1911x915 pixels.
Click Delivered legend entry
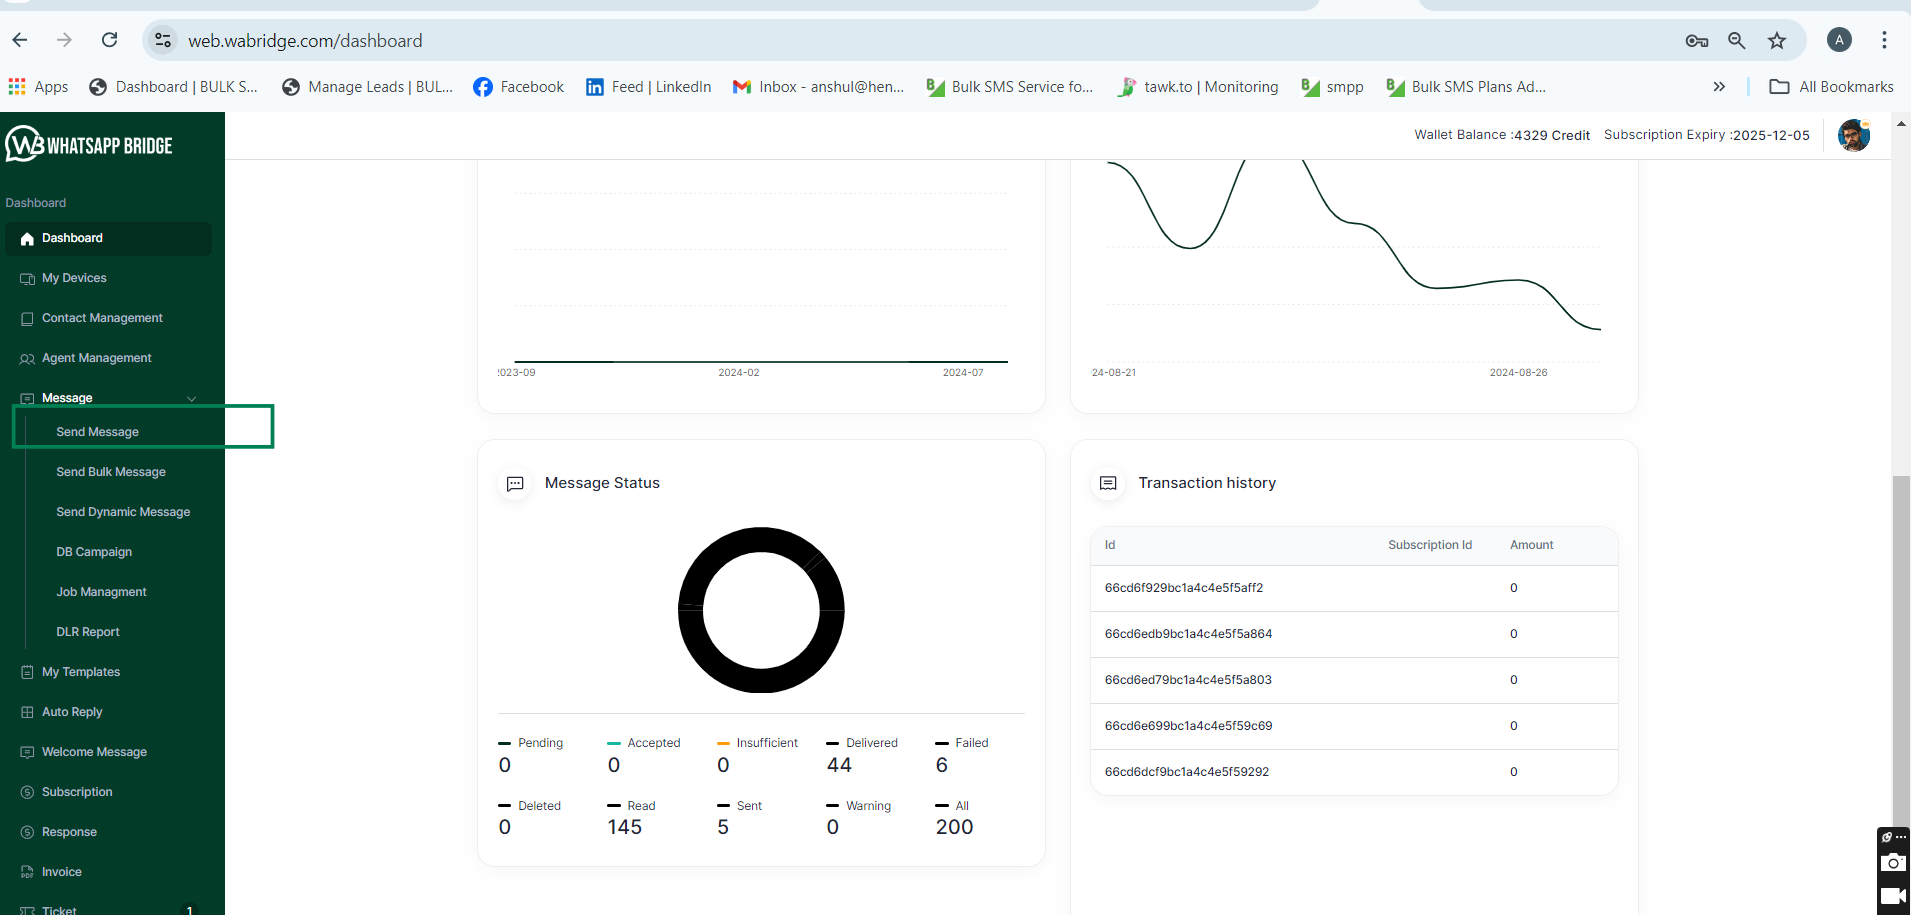[862, 743]
